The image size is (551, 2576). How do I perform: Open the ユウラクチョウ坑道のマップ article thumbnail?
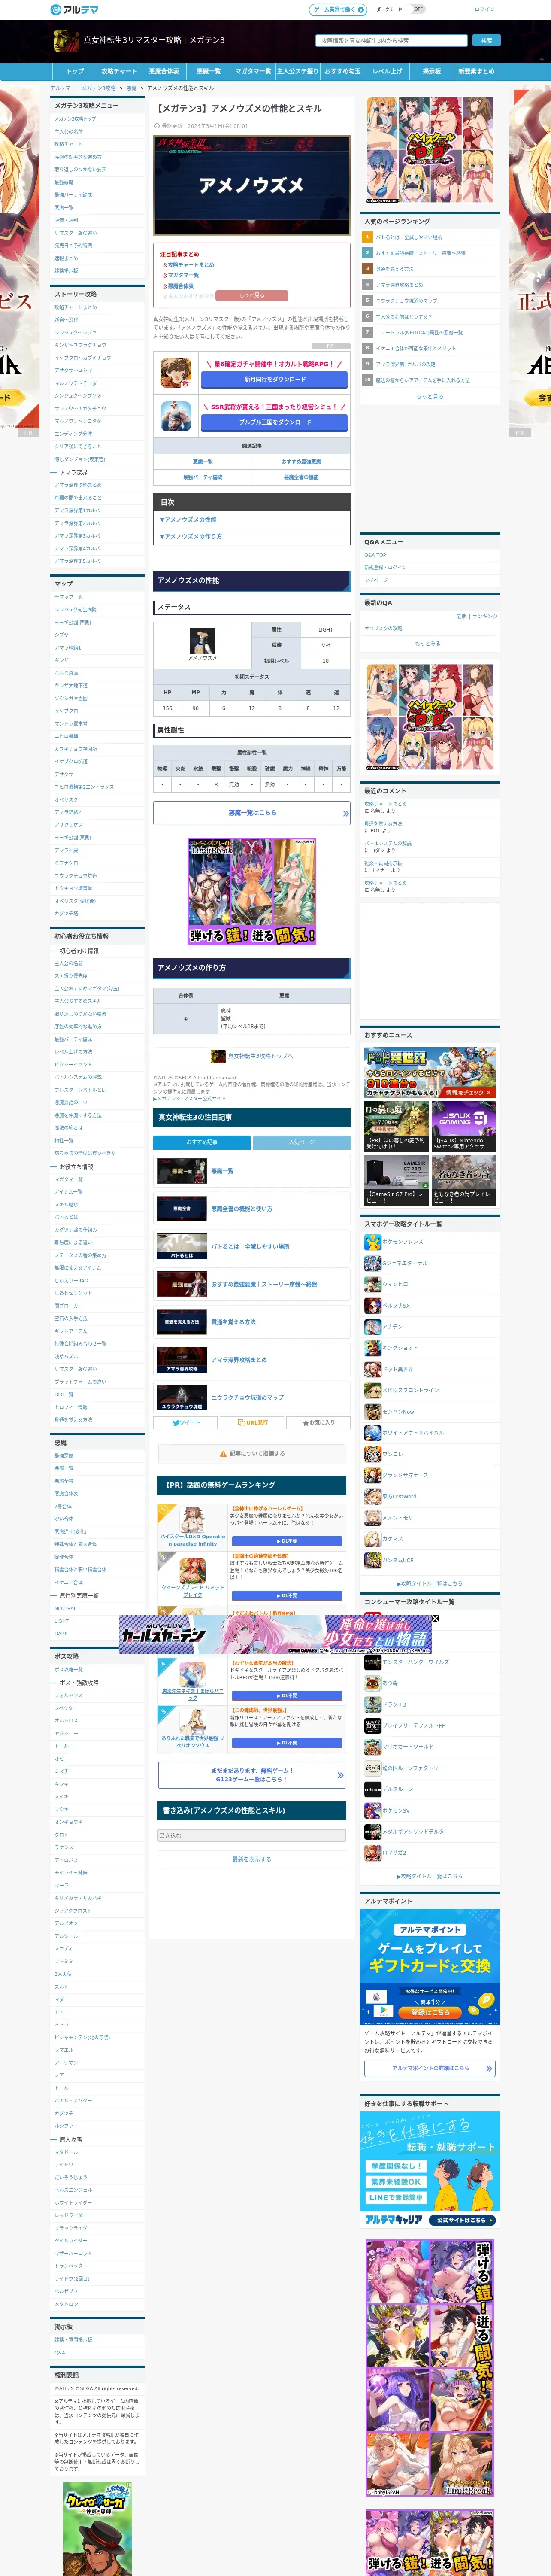pos(182,1398)
